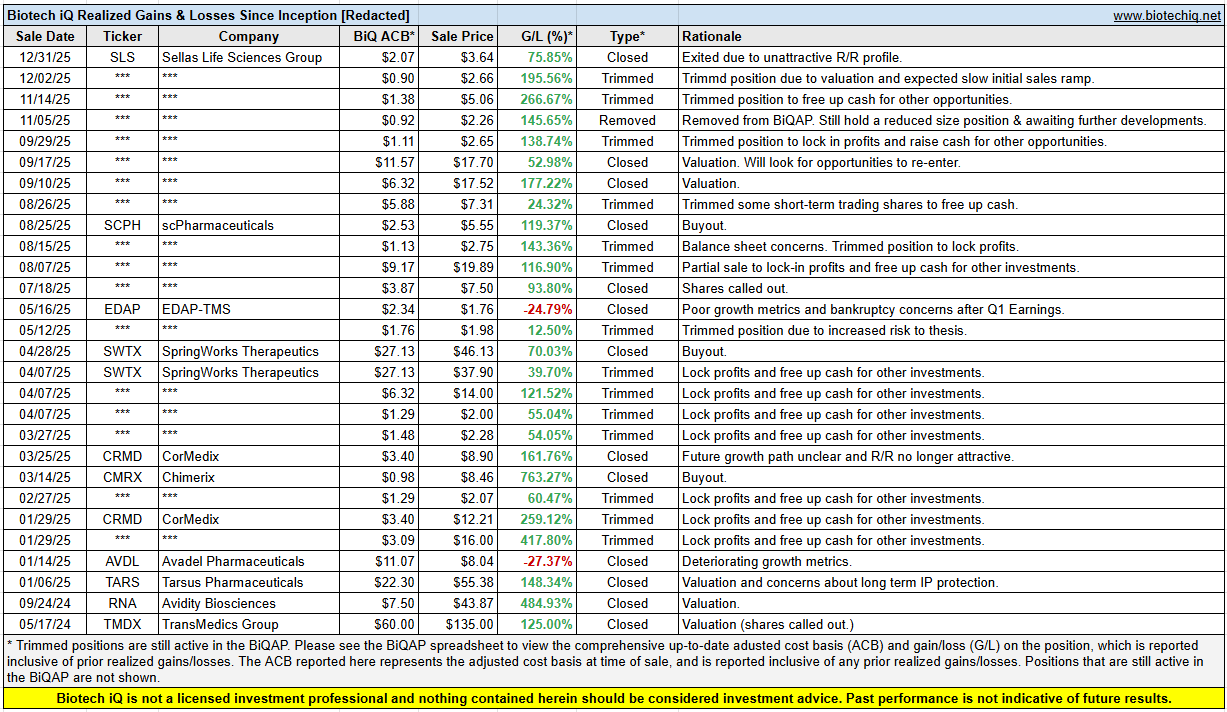Select the Rationale column header
Image resolution: width=1227 pixels, height=712 pixels.
(x=712, y=36)
